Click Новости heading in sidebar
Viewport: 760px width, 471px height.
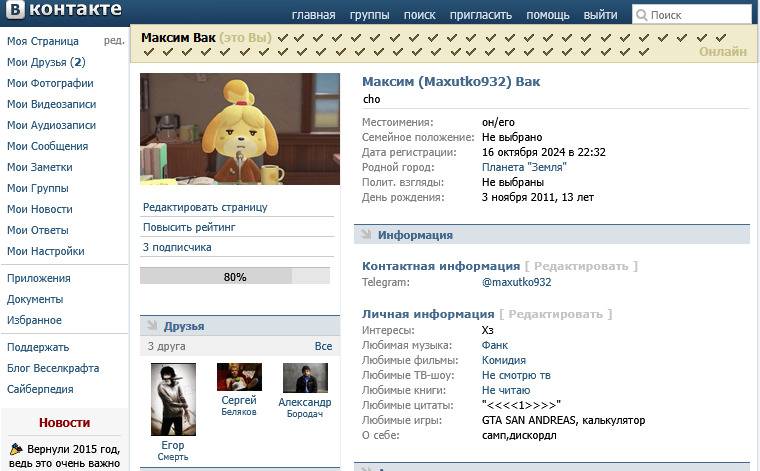coord(64,423)
